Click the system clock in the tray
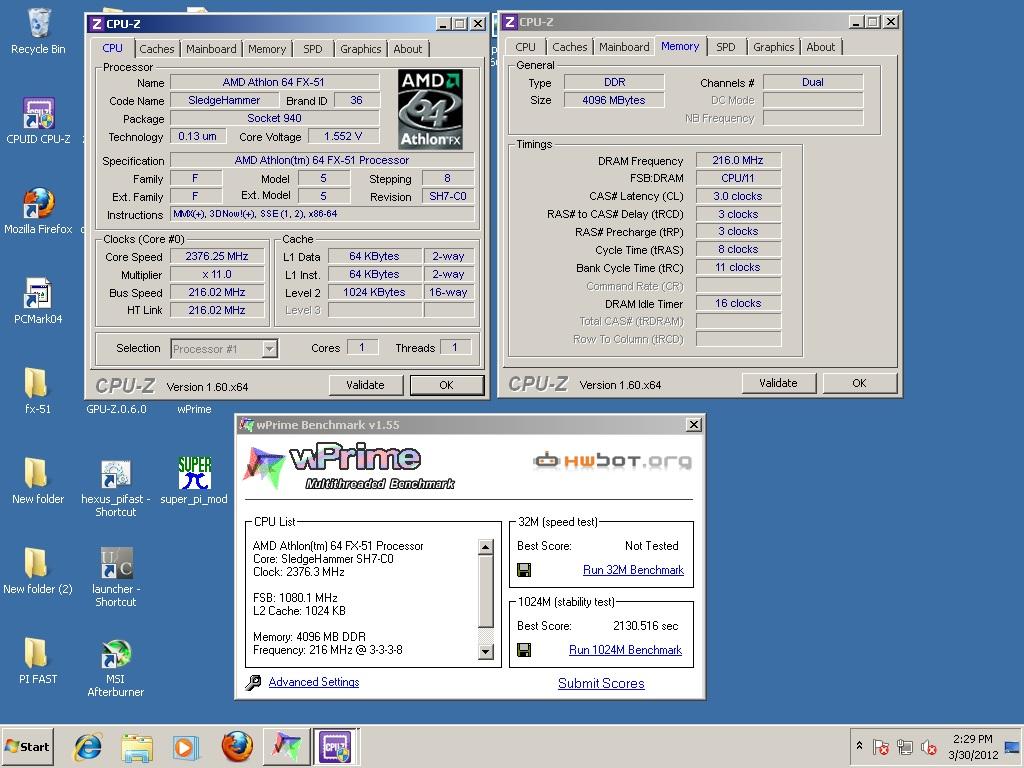Screen dimensions: 1024x768 click(x=972, y=746)
